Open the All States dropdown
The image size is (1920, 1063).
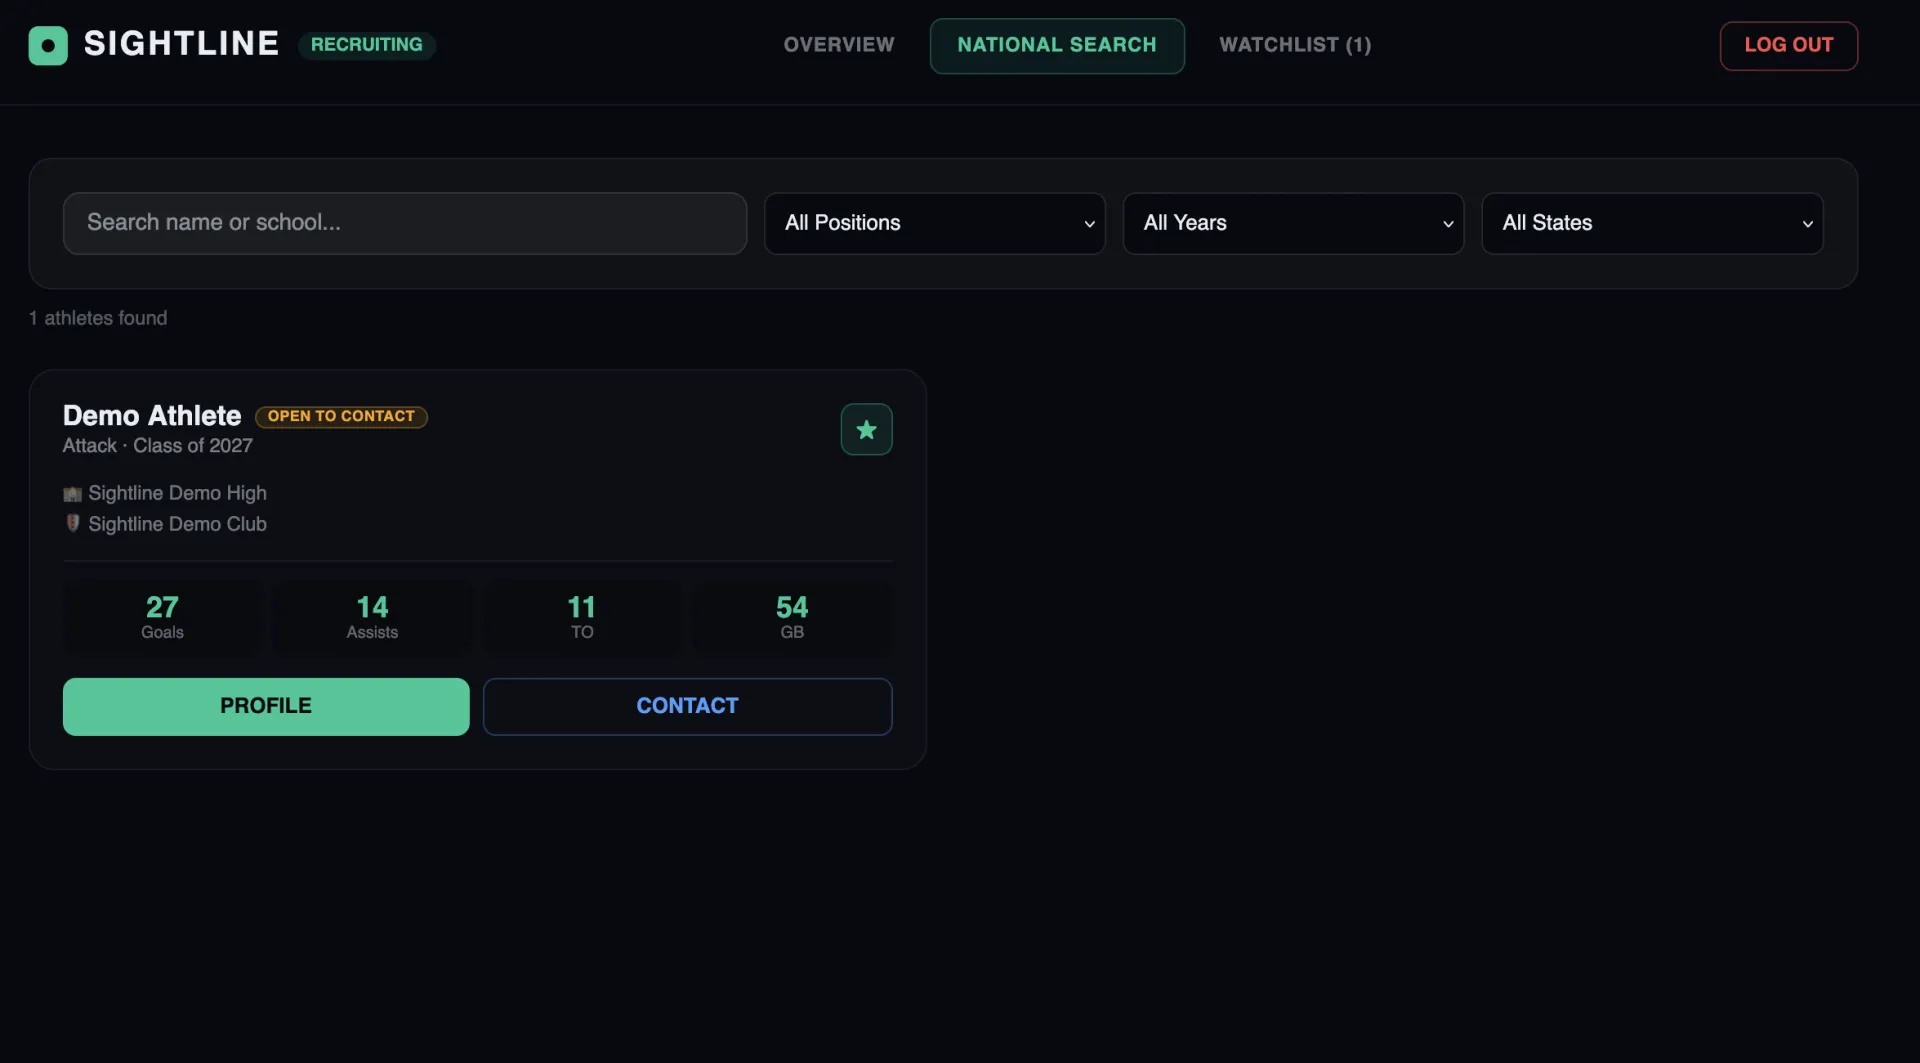pyautogui.click(x=1652, y=223)
